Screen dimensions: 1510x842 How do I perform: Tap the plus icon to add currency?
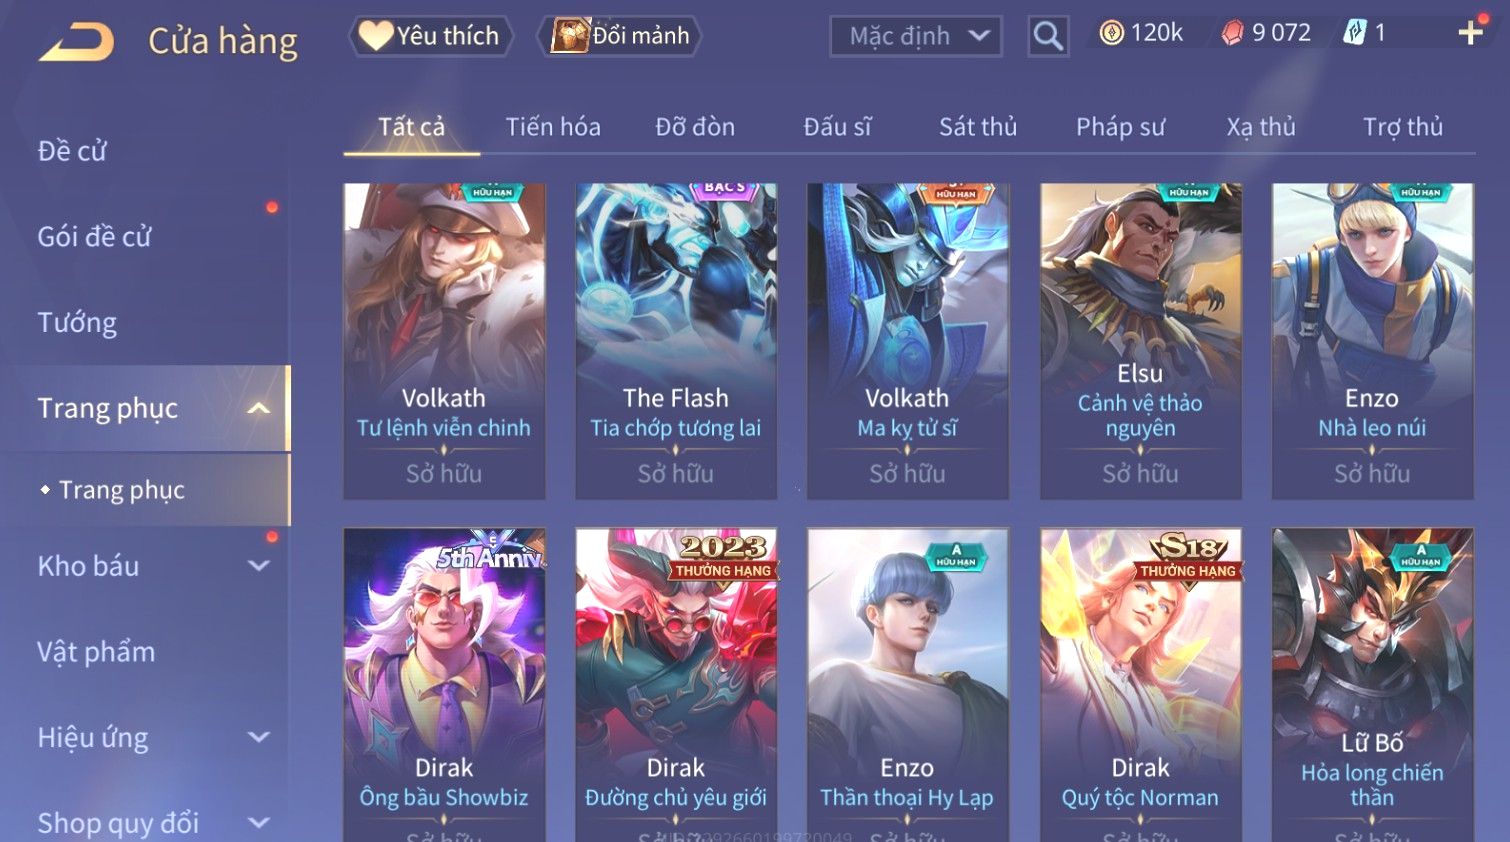pyautogui.click(x=1470, y=33)
